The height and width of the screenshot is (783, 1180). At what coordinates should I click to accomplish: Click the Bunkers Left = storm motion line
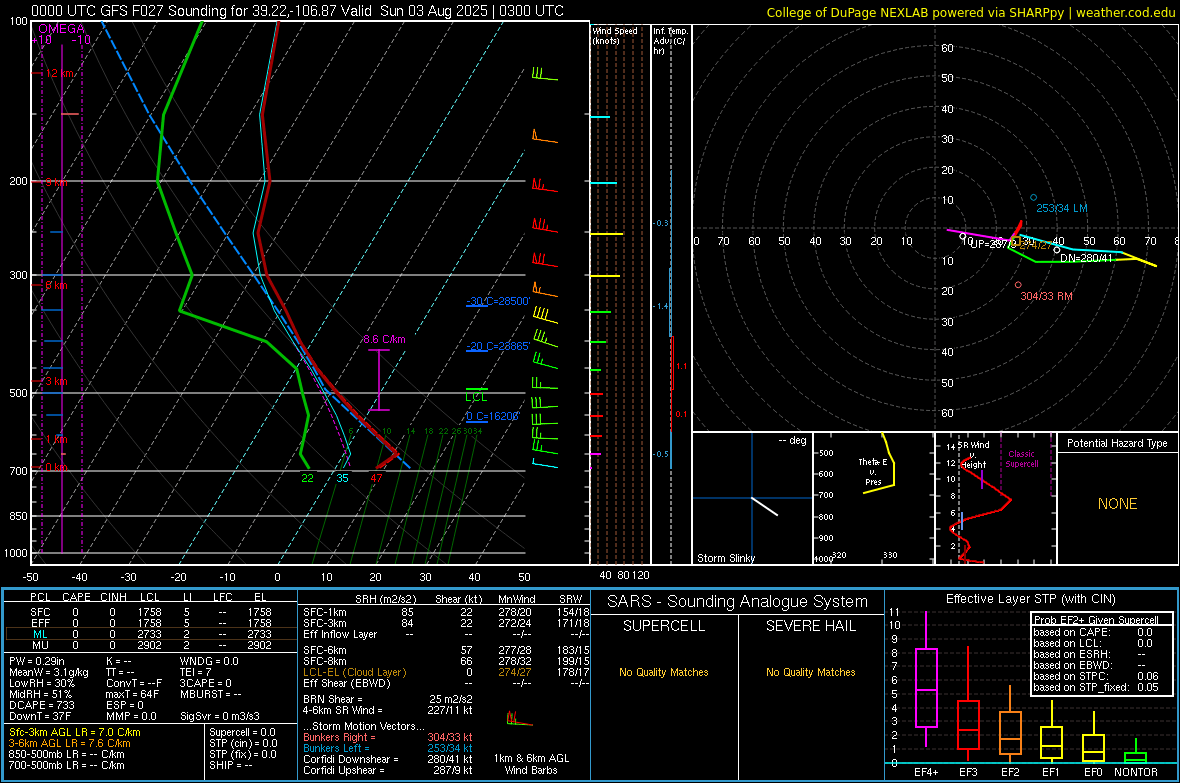388,748
